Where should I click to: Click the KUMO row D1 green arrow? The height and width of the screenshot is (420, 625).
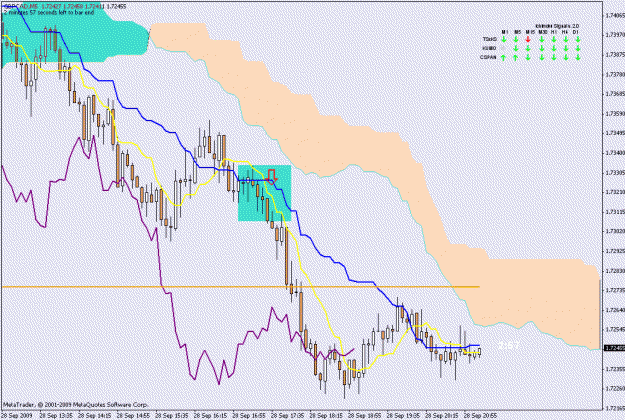(578, 48)
